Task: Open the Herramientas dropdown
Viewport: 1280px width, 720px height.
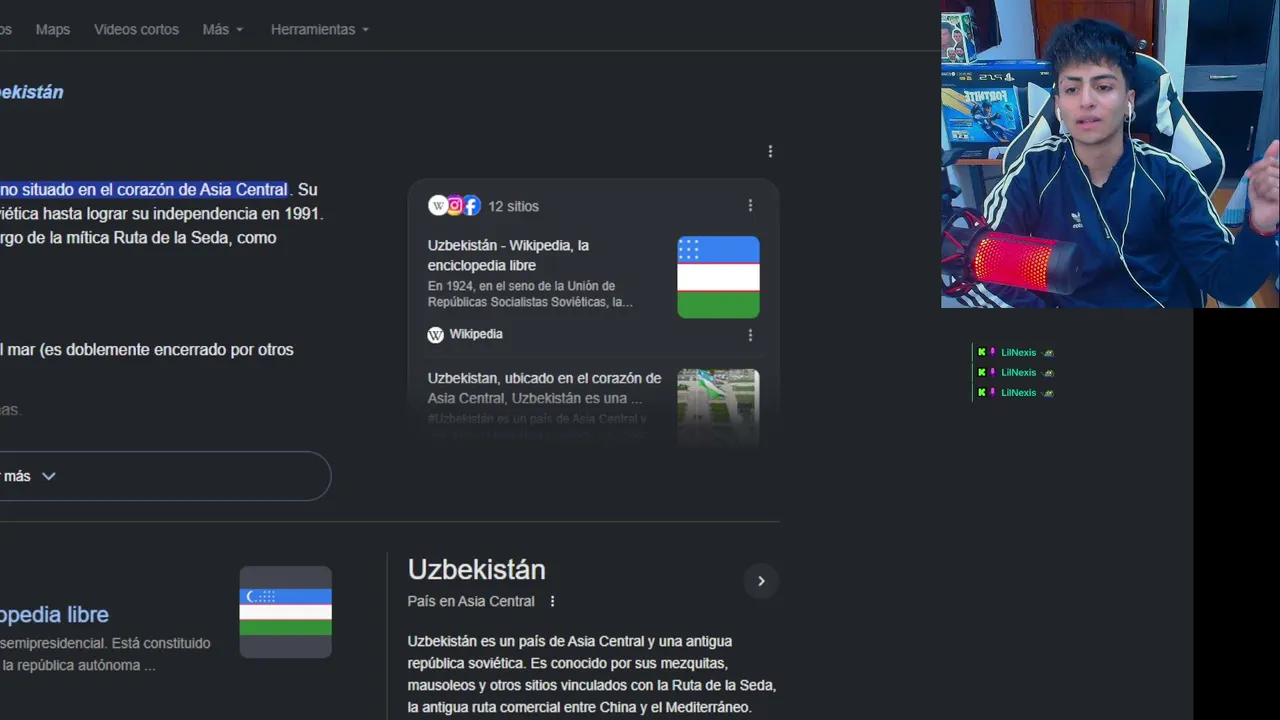Action: coord(320,30)
